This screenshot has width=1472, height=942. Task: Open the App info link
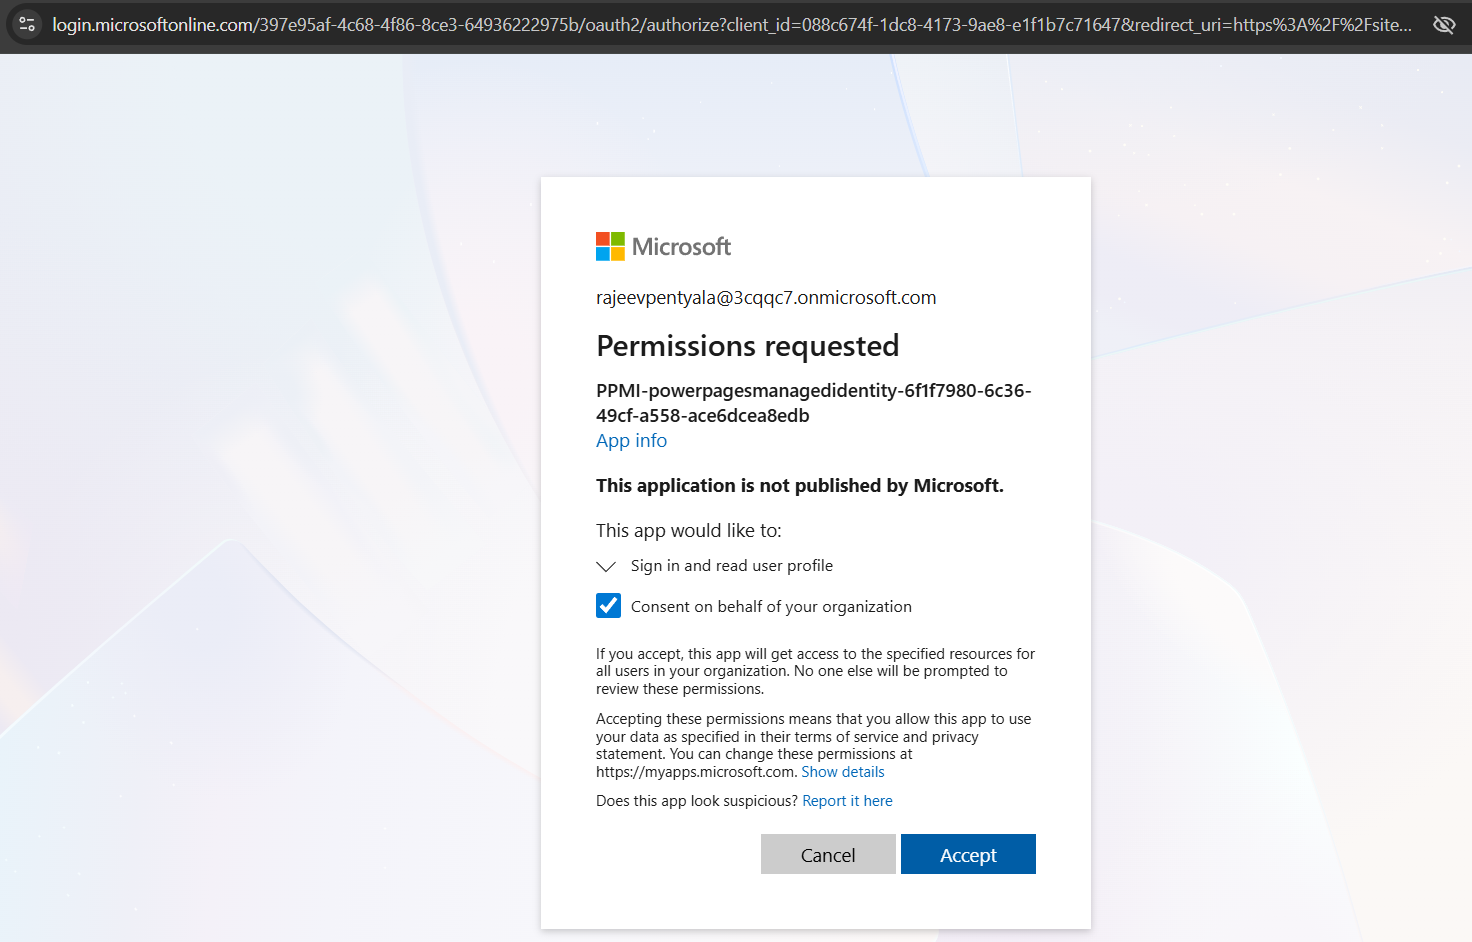[x=631, y=441]
